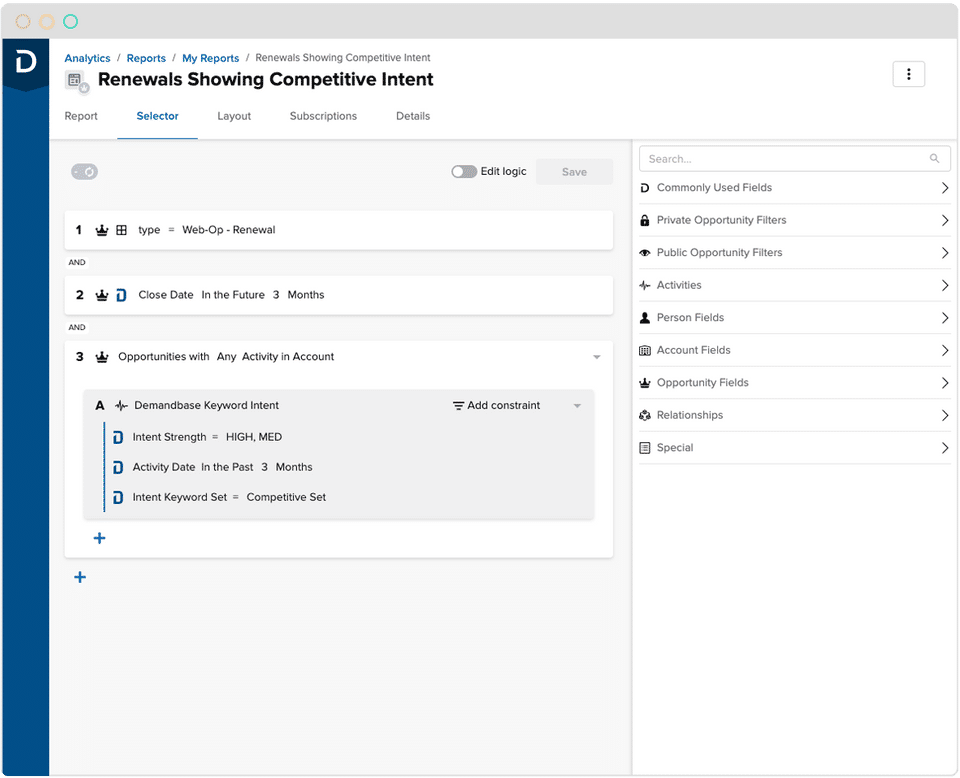Select the Selector tab
960x778 pixels.
pos(157,116)
